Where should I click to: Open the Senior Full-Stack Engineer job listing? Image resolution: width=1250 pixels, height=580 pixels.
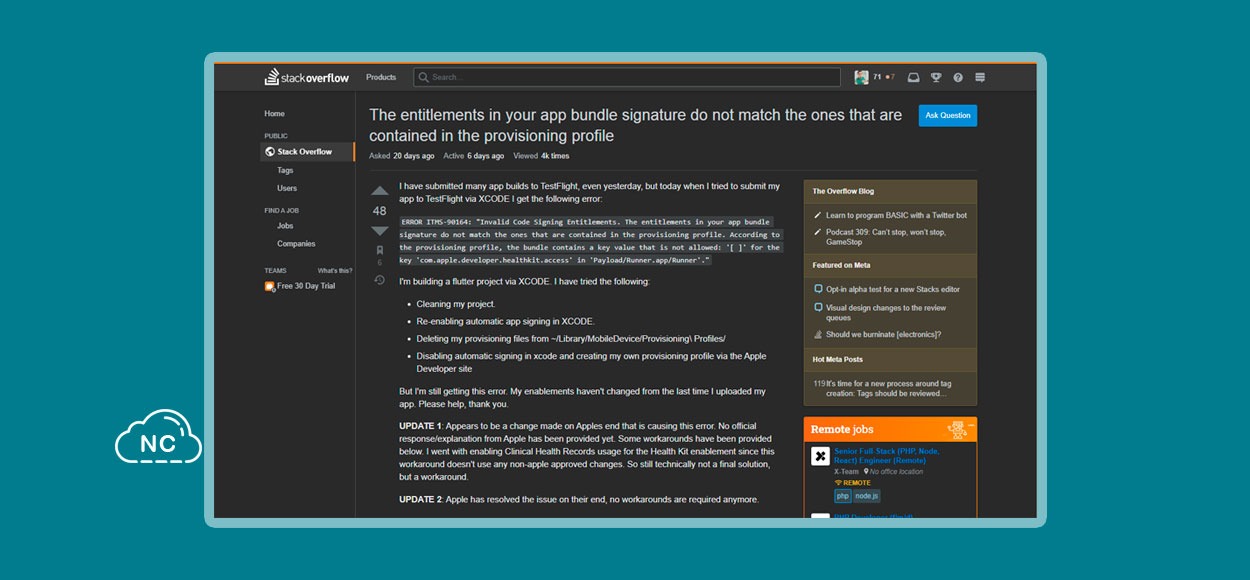point(887,456)
